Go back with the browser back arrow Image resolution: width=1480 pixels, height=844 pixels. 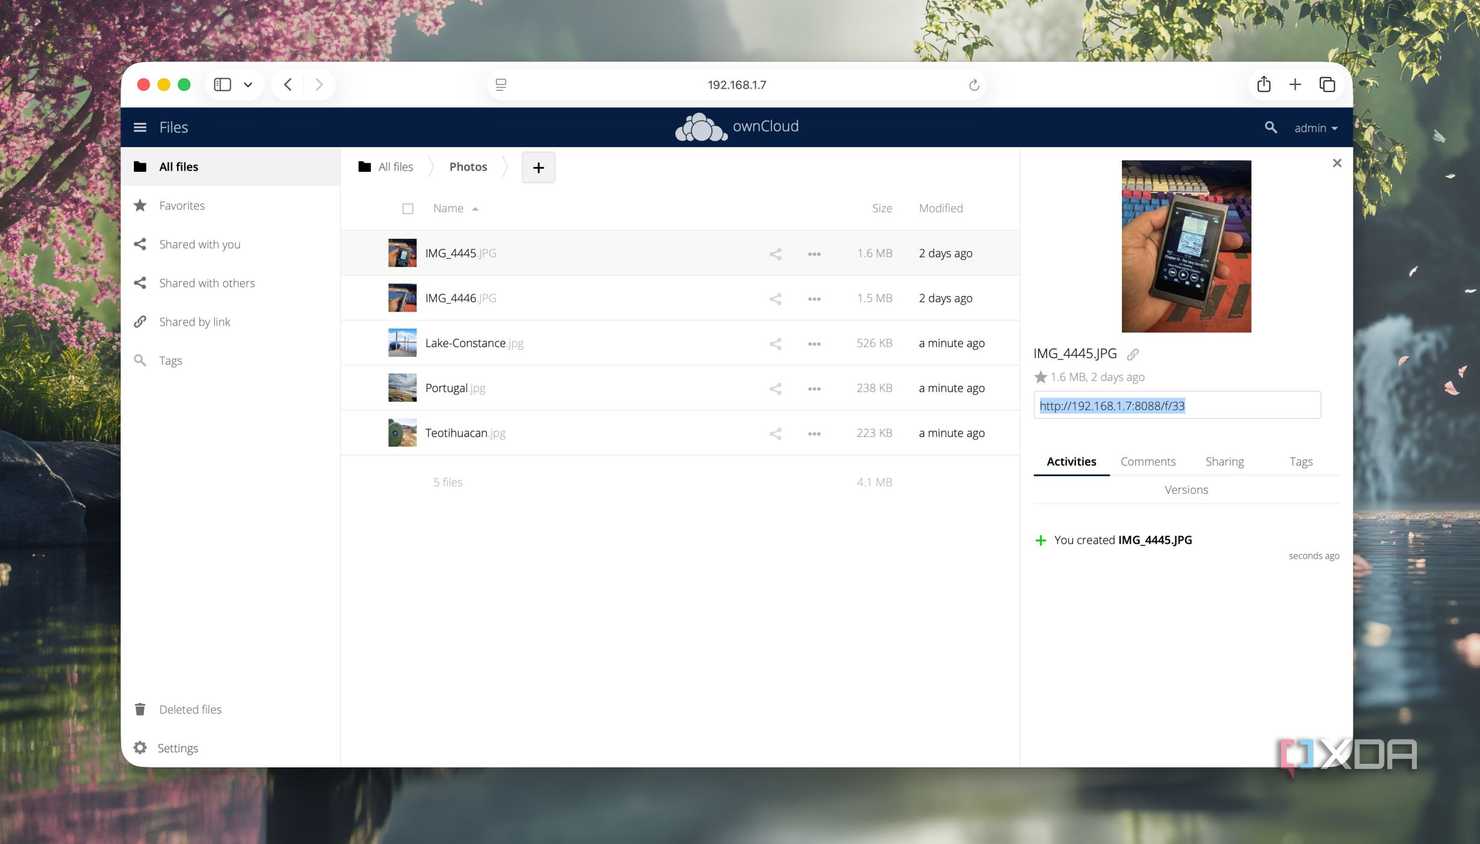tap(288, 85)
